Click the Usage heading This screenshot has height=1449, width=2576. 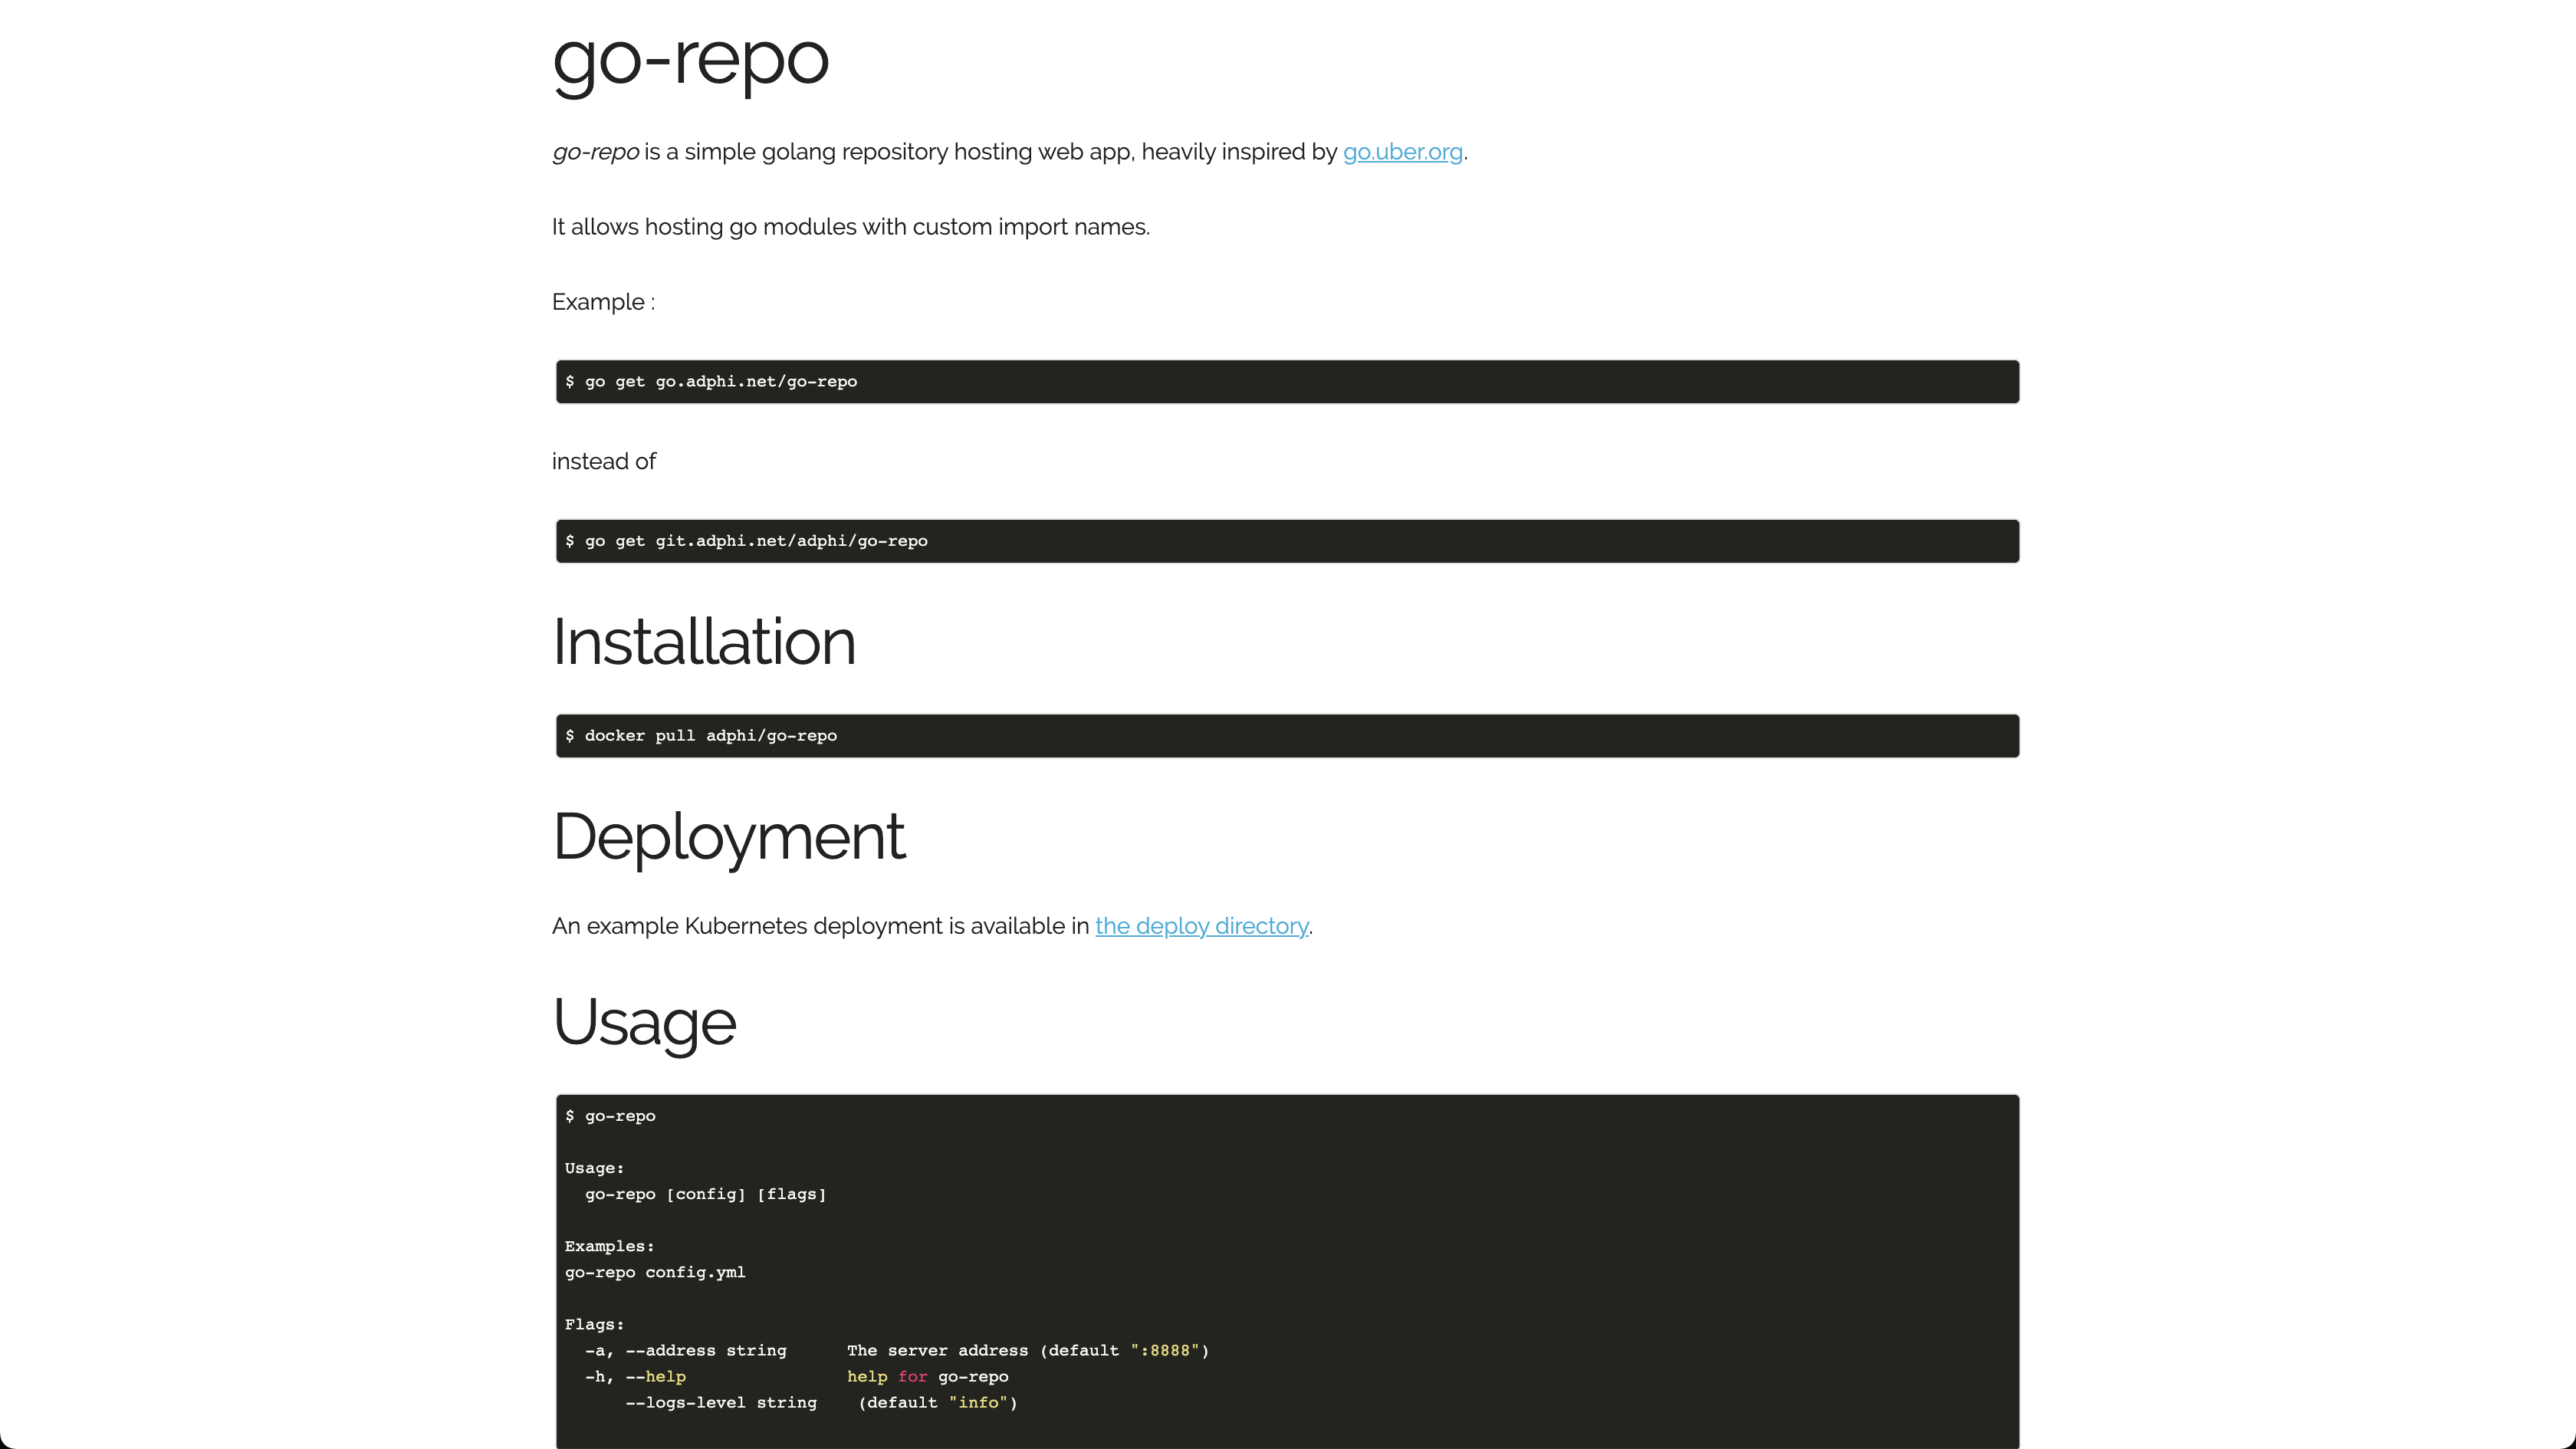click(x=644, y=1022)
